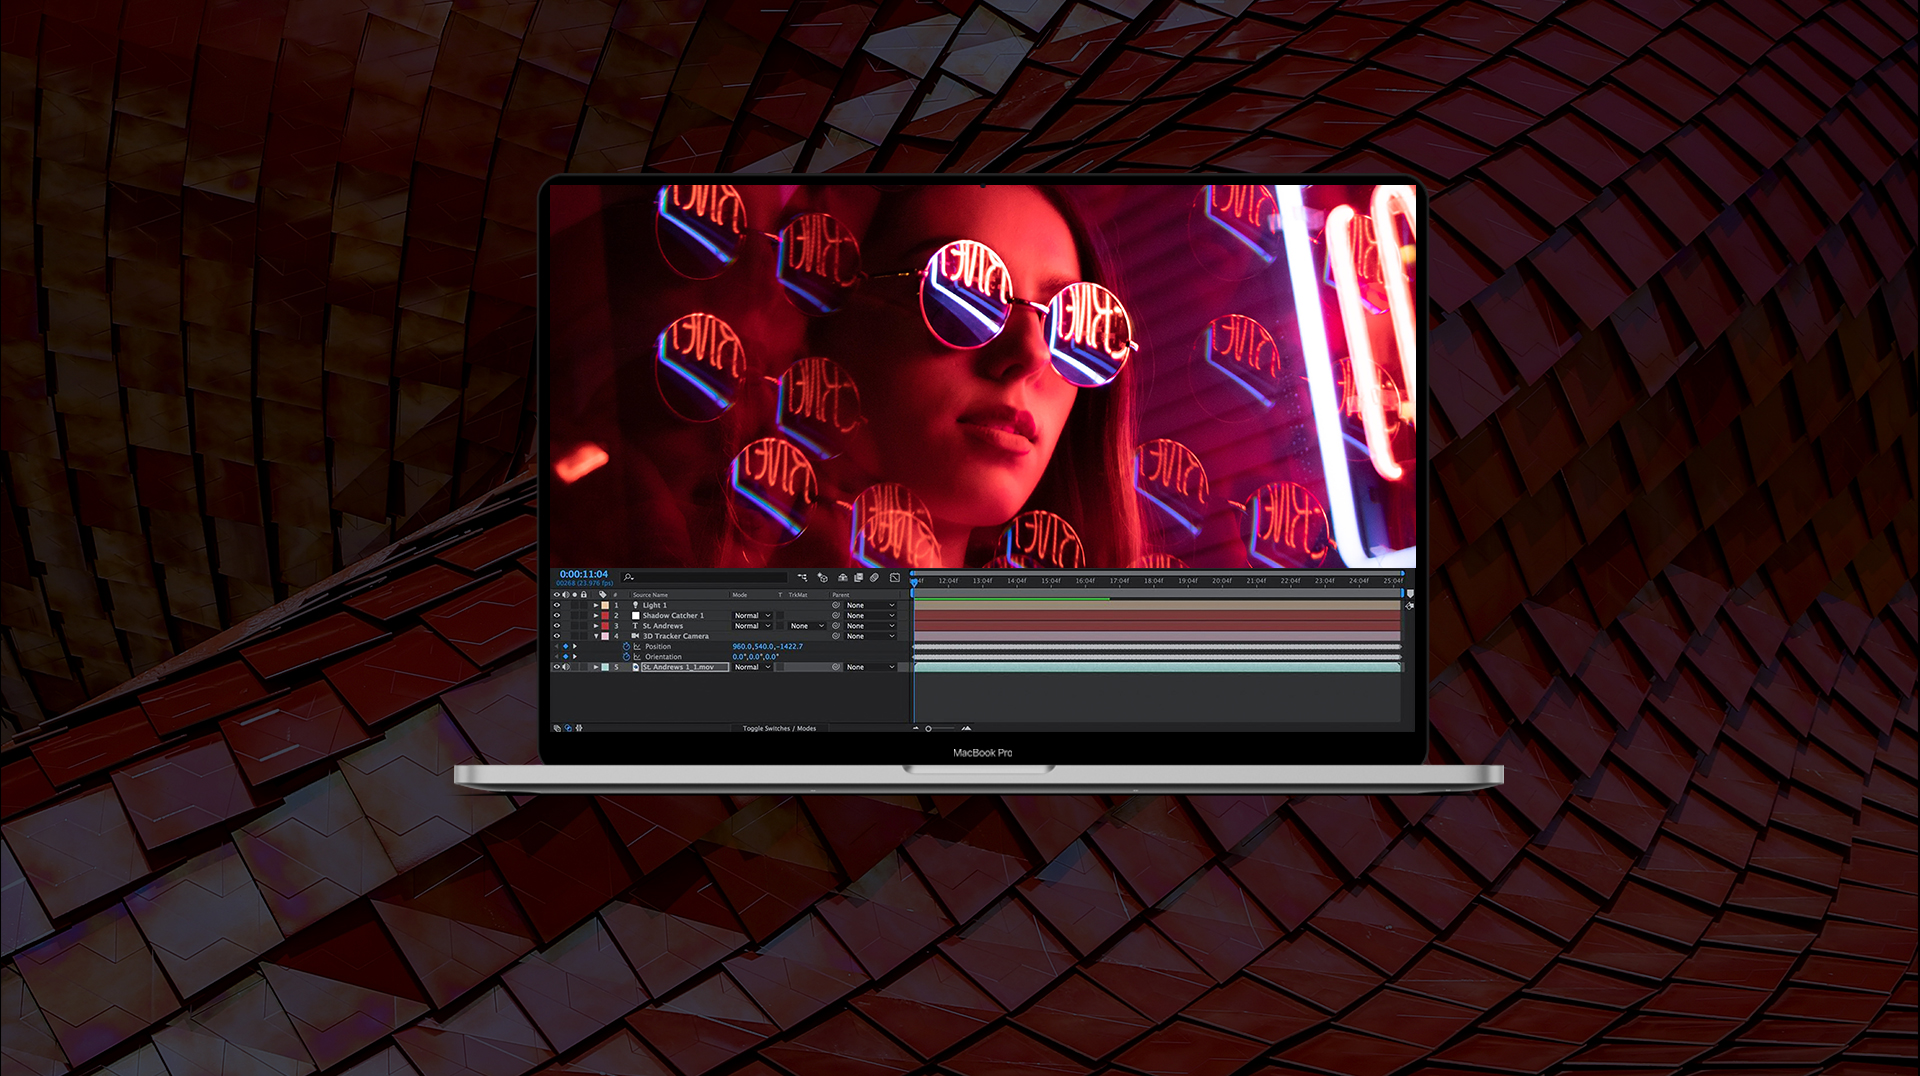
Task: Hide the Light 1 layer
Action: [x=557, y=605]
